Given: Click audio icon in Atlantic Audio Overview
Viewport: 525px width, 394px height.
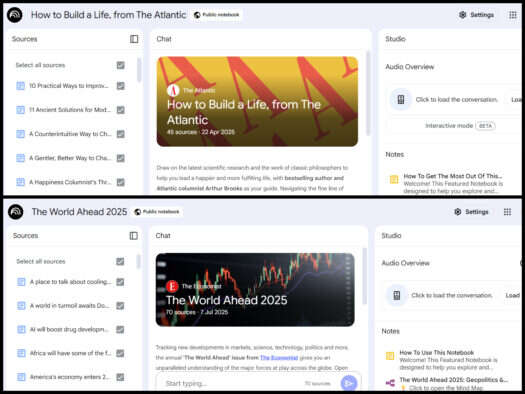Looking at the screenshot, I should pyautogui.click(x=401, y=99).
